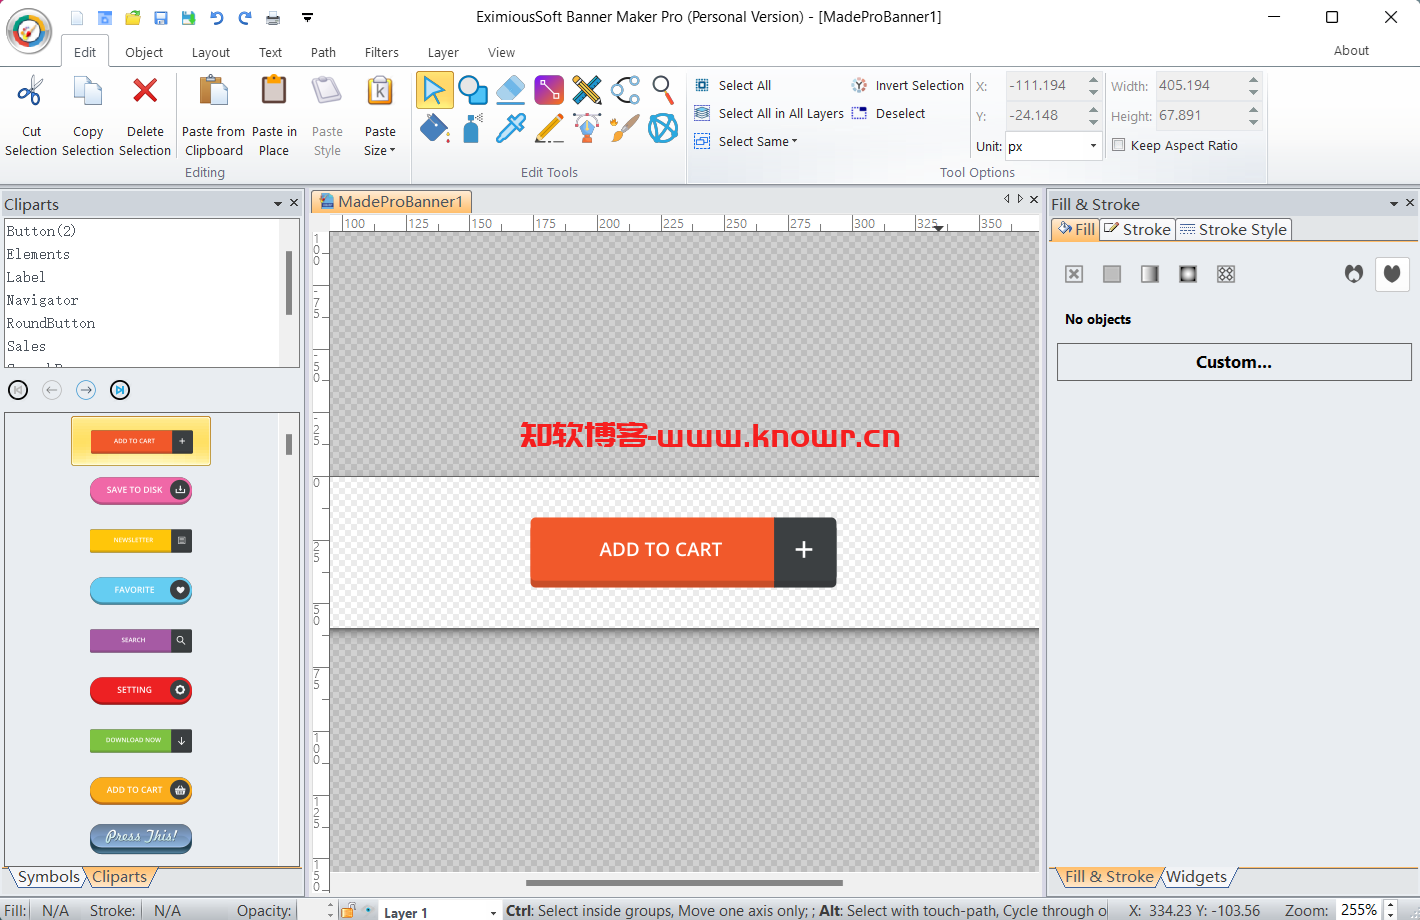
Task: Open the Layer 1 dropdown
Action: click(493, 911)
